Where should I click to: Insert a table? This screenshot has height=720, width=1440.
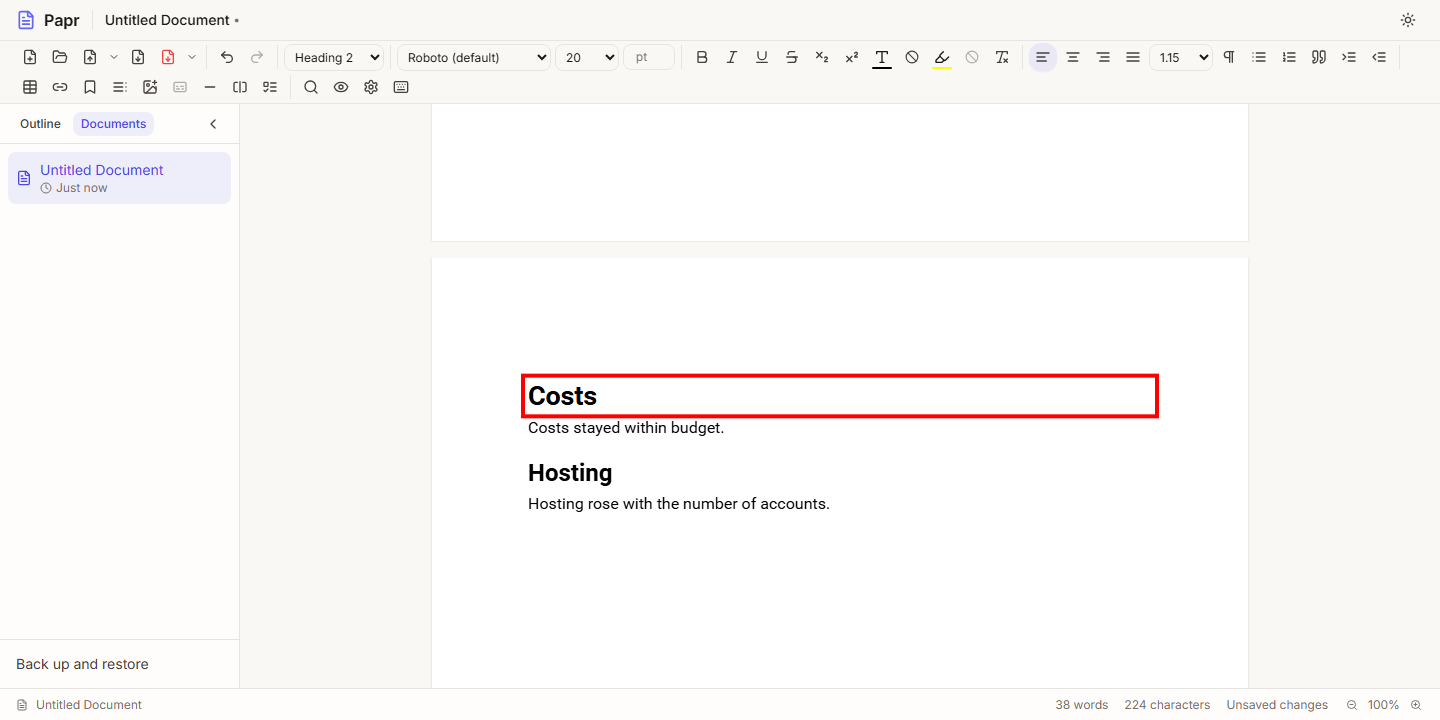coord(30,87)
